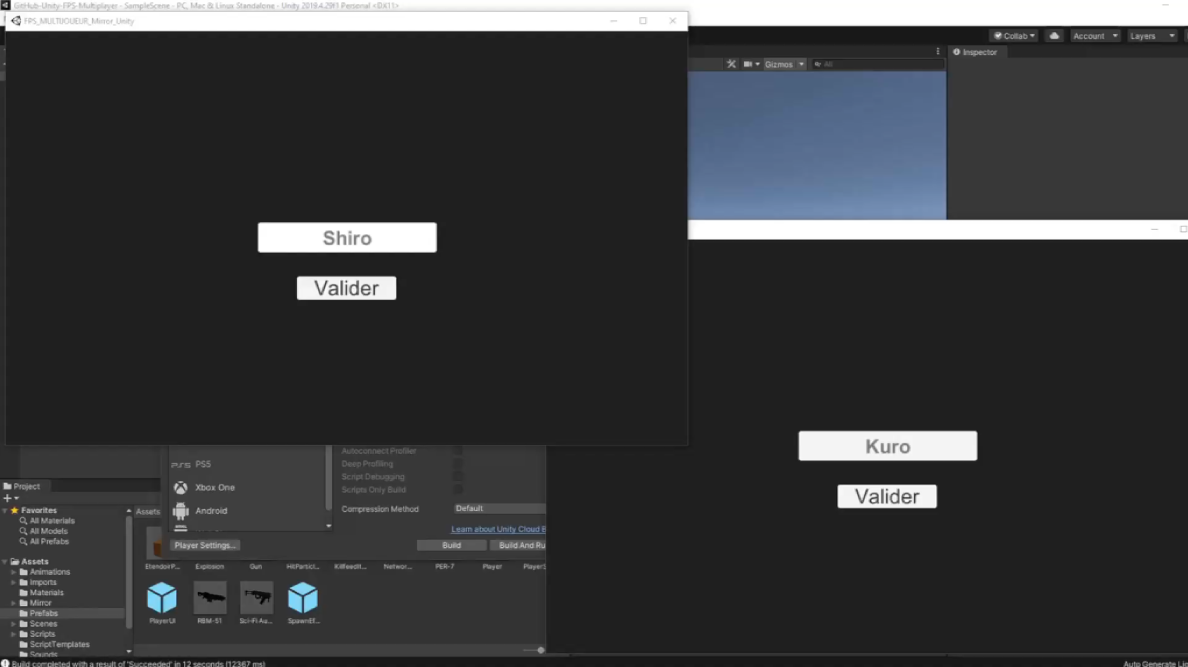Click the Valider button below Shiro
Image resolution: width=1188 pixels, height=667 pixels.
(346, 288)
